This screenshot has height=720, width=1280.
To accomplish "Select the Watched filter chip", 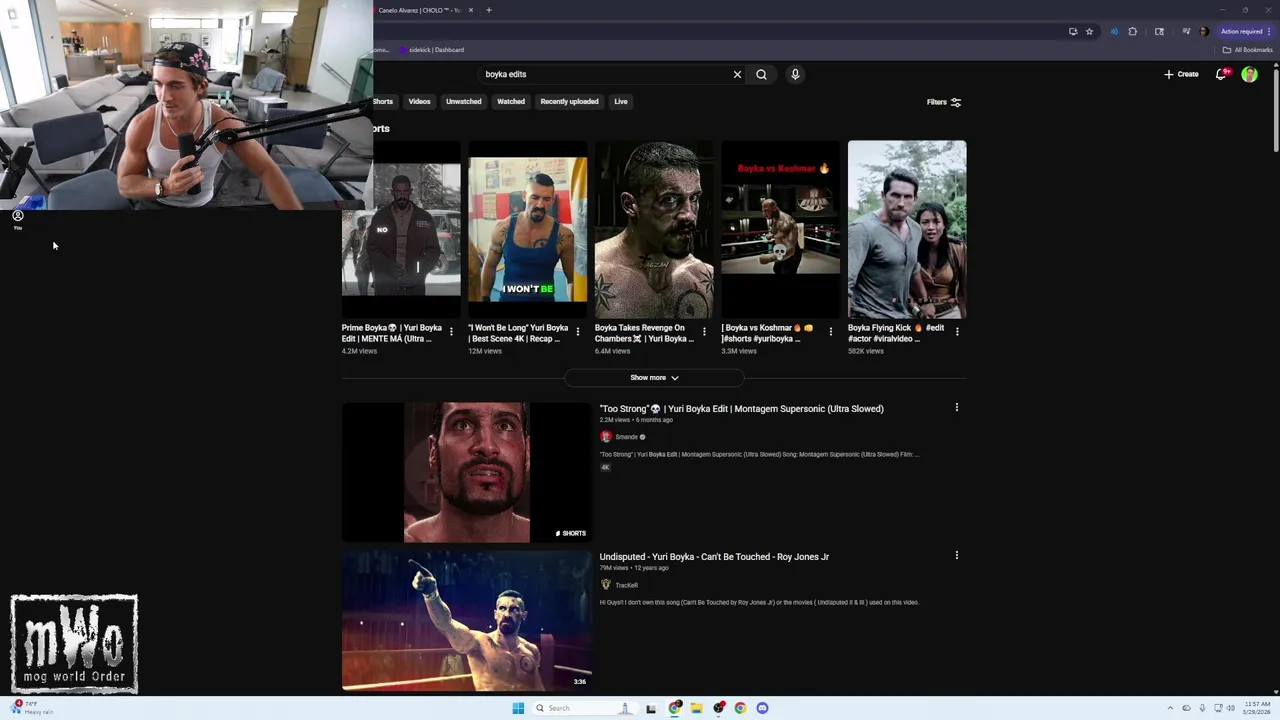I will 511,102.
